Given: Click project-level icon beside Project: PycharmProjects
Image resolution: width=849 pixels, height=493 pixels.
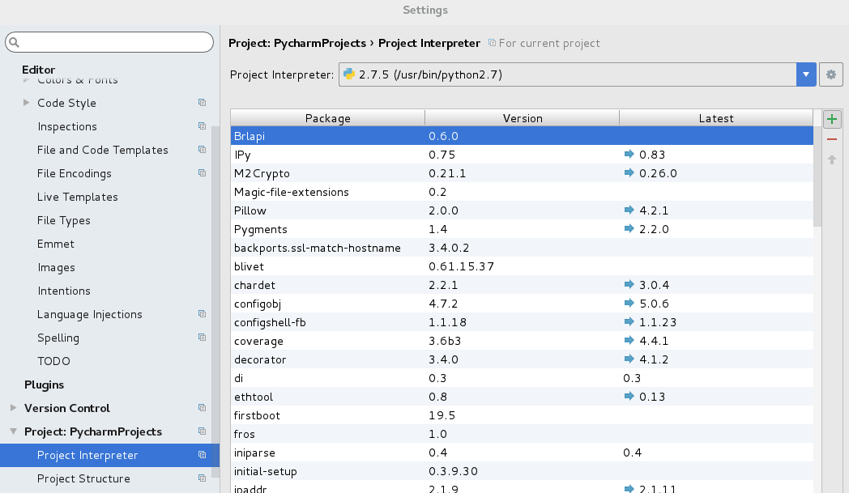Looking at the screenshot, I should [x=202, y=431].
